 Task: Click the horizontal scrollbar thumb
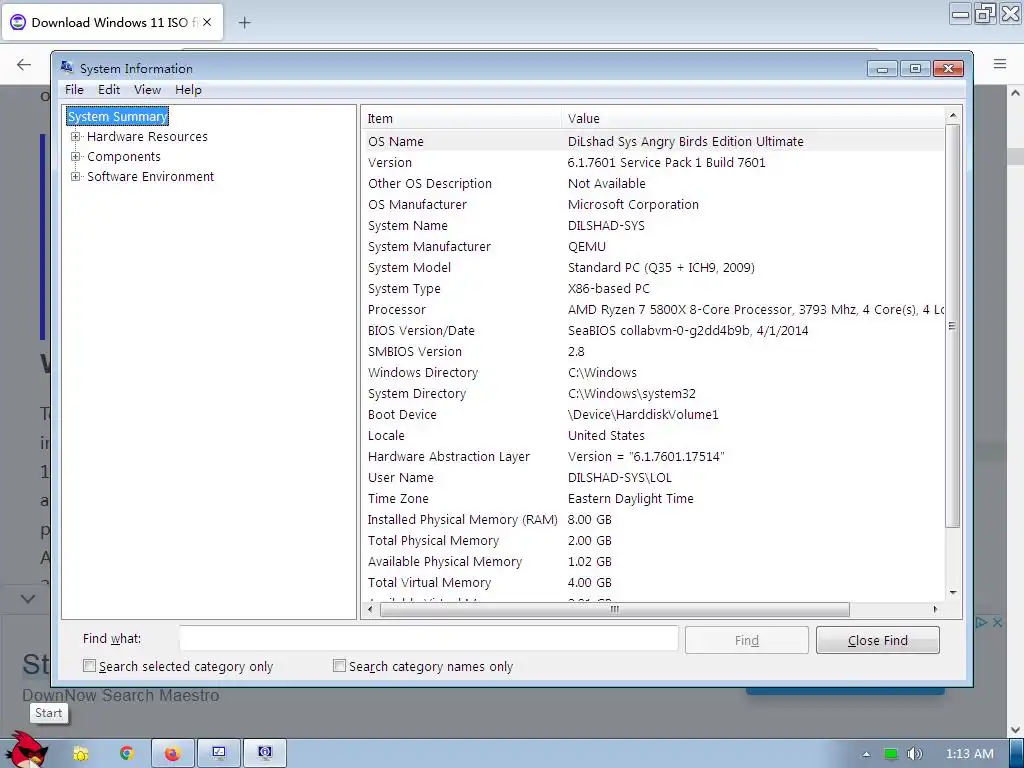pyautogui.click(x=615, y=609)
